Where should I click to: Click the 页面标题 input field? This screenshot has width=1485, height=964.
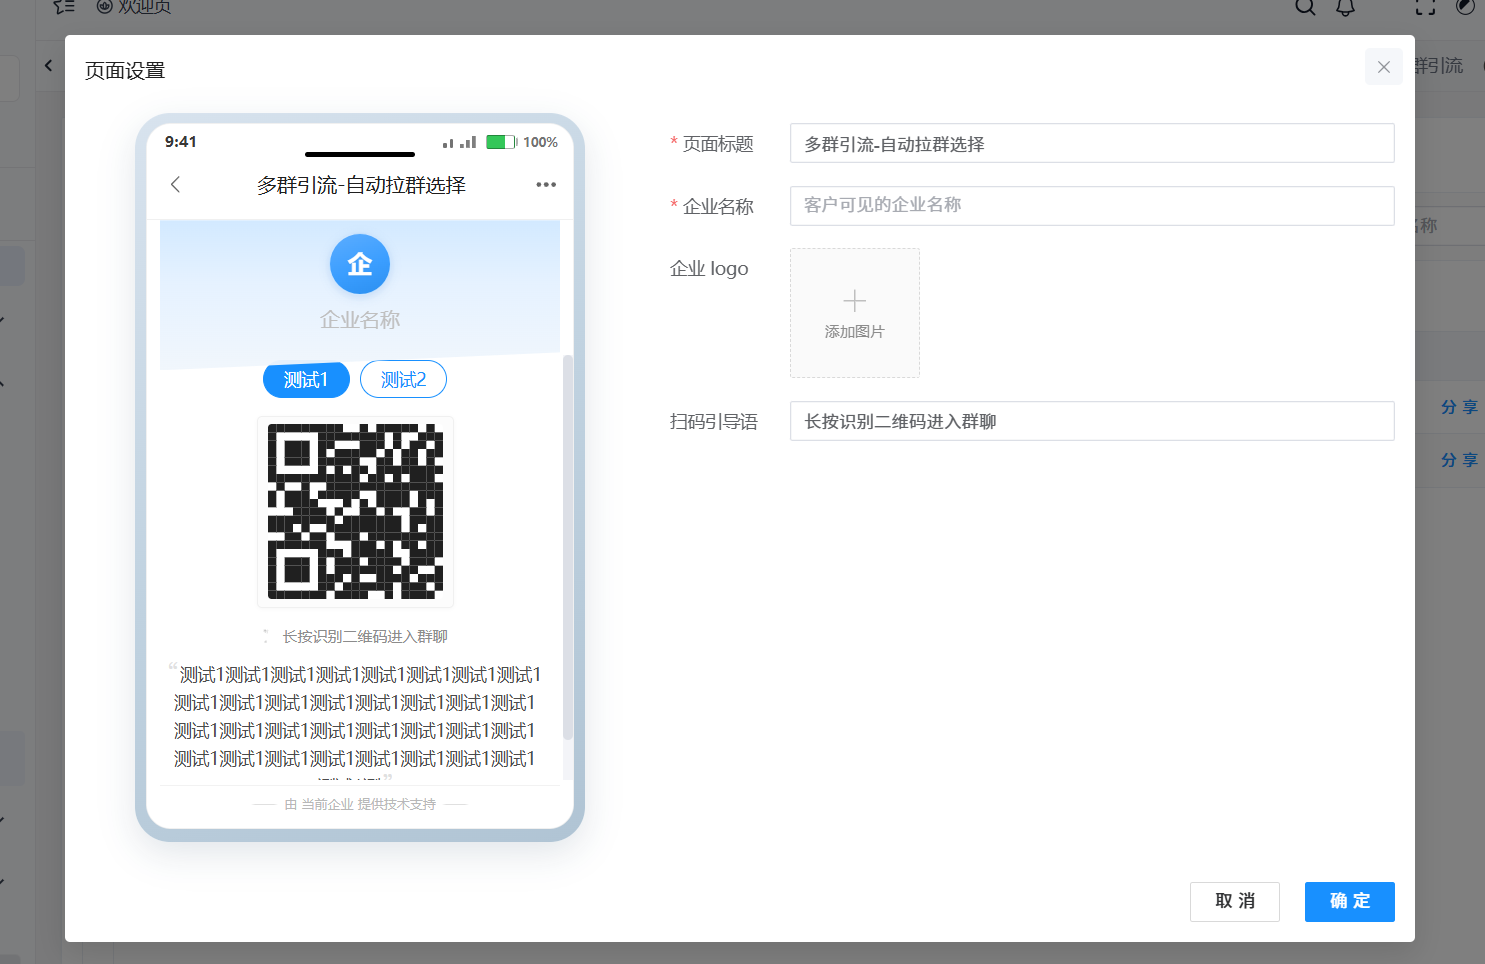point(1092,143)
